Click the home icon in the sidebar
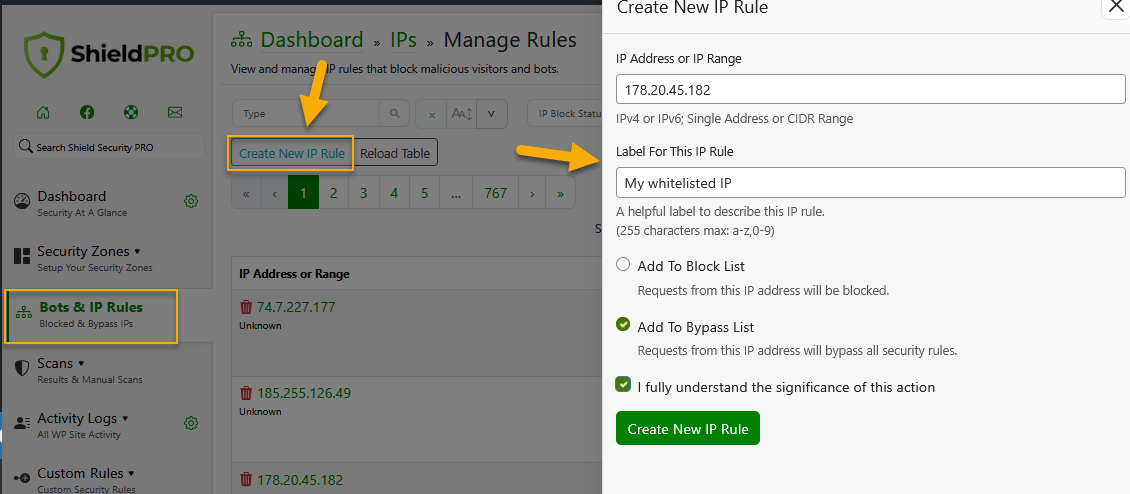 pos(43,112)
